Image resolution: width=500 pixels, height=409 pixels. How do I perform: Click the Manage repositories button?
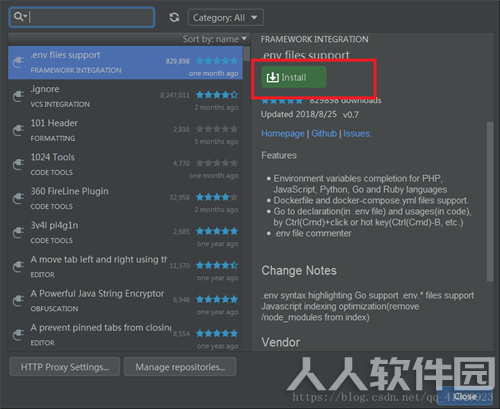tap(180, 367)
